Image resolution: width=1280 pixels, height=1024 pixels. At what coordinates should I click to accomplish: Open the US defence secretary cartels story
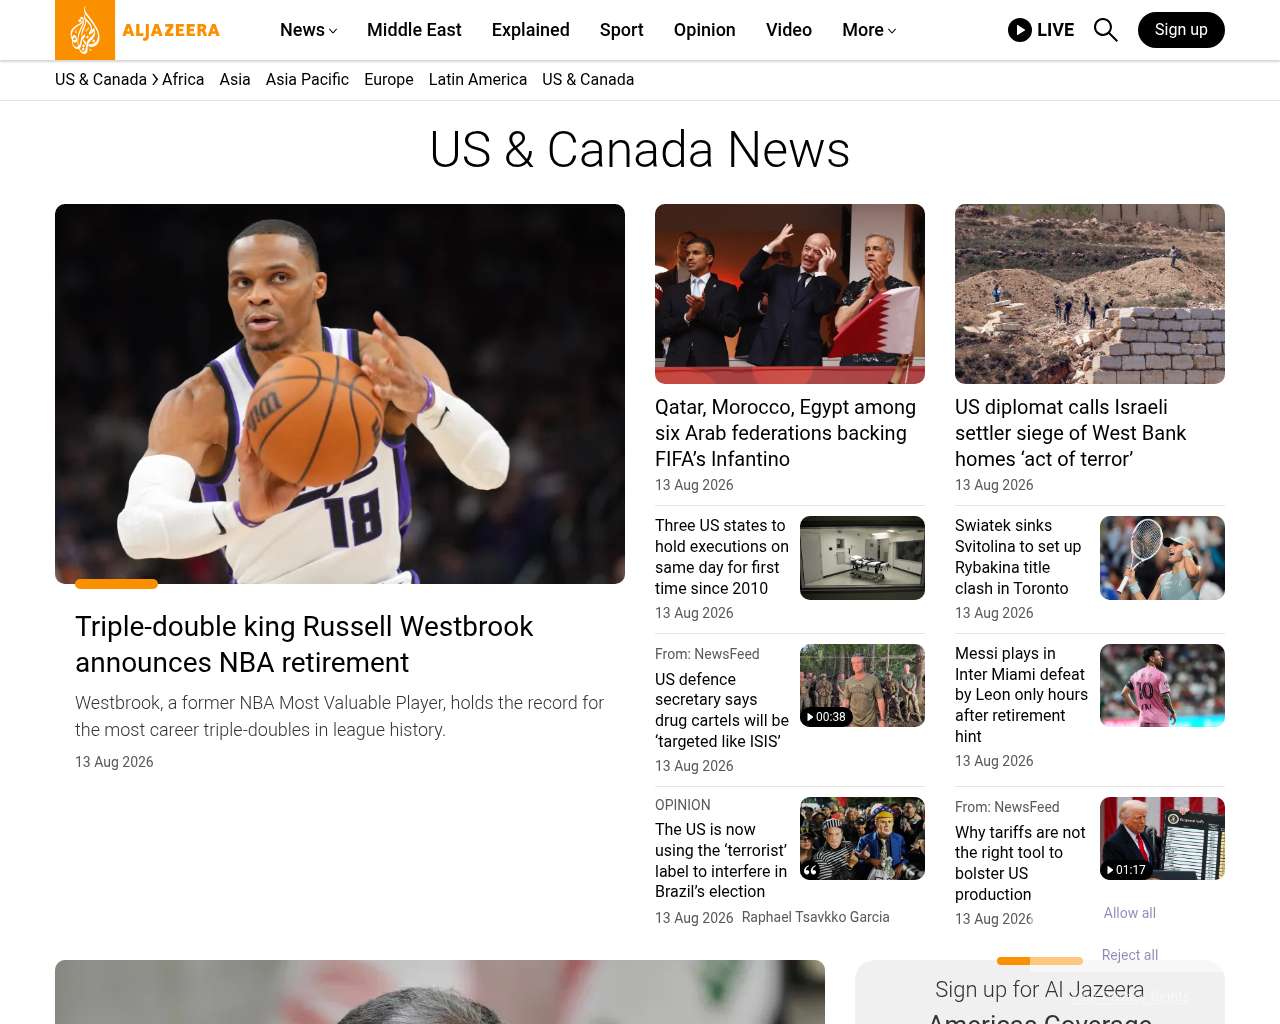point(722,710)
